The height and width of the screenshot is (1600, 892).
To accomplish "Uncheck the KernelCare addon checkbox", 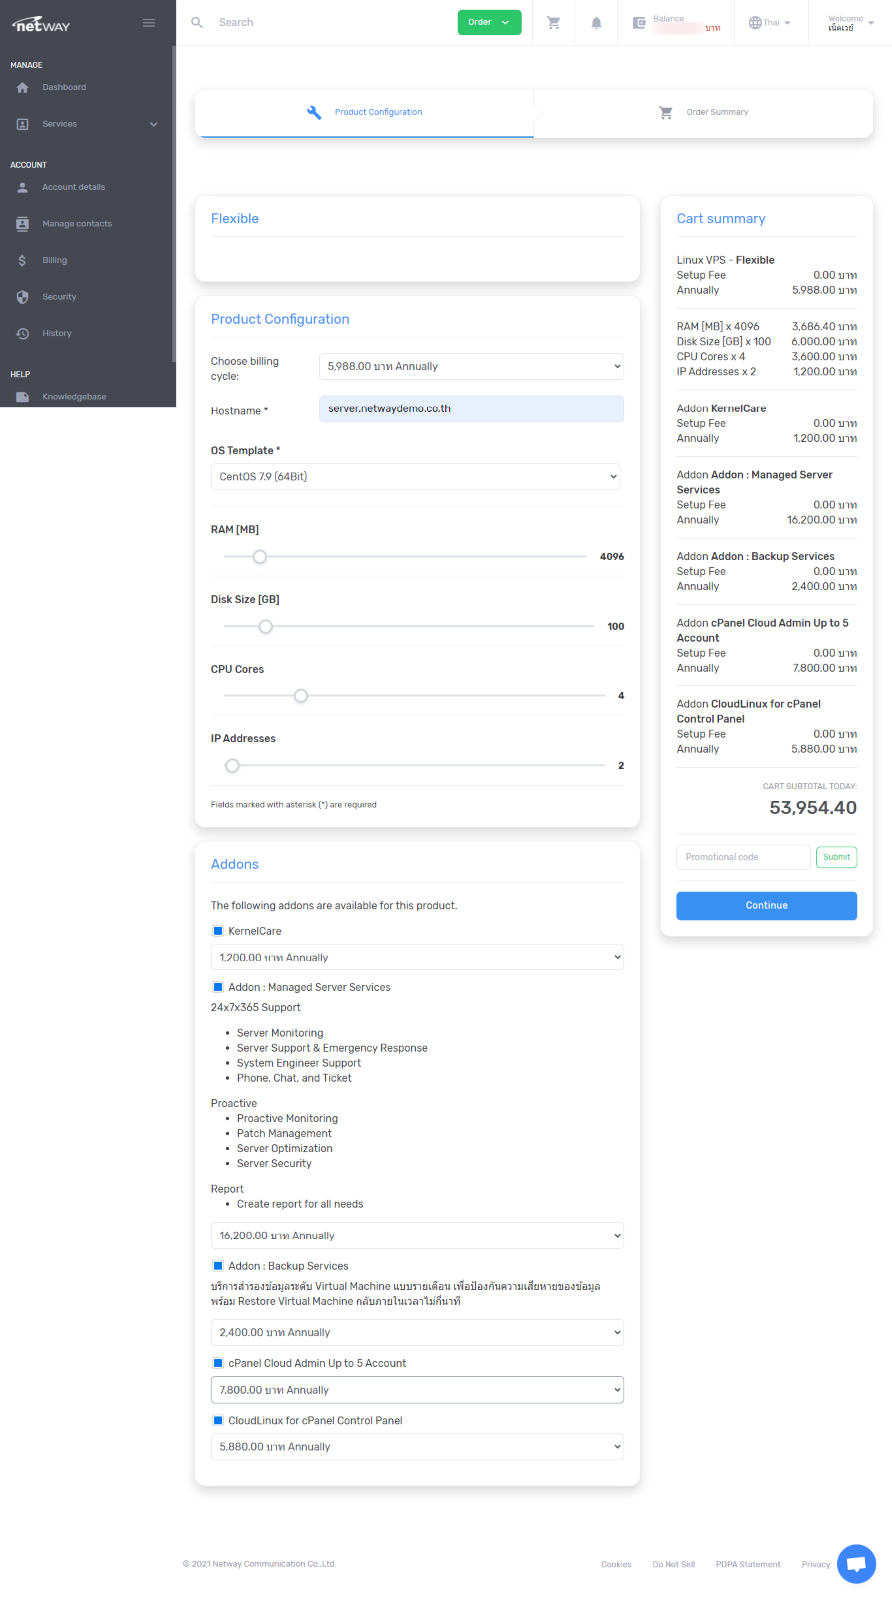I will [x=218, y=931].
